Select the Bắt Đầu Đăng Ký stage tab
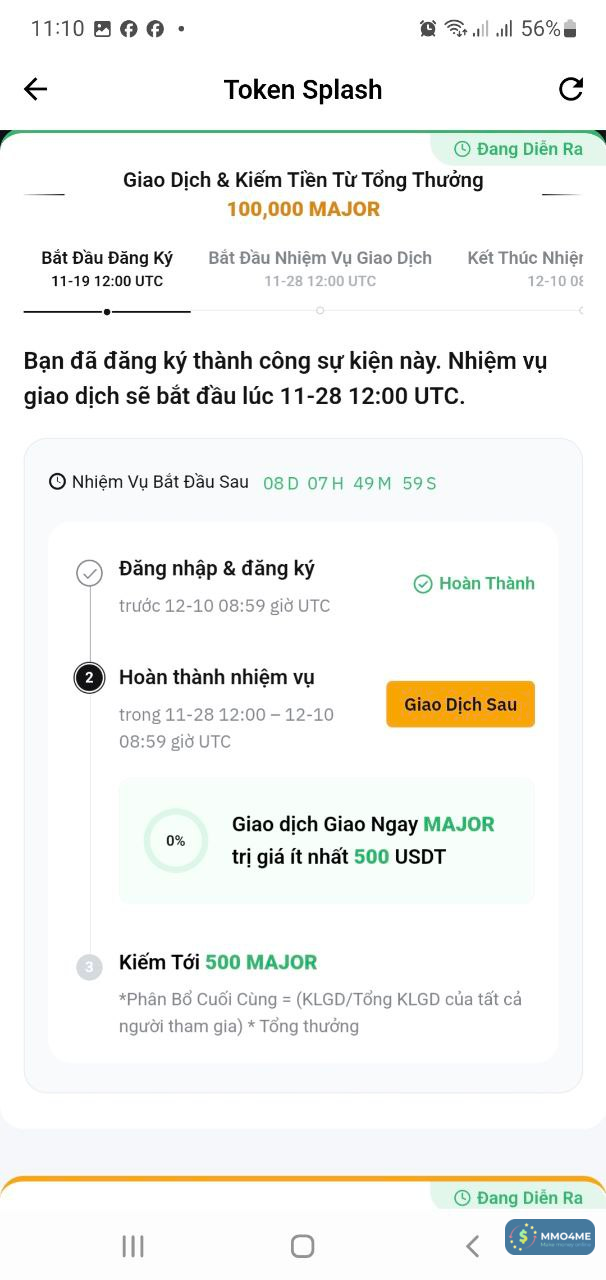 click(x=107, y=268)
